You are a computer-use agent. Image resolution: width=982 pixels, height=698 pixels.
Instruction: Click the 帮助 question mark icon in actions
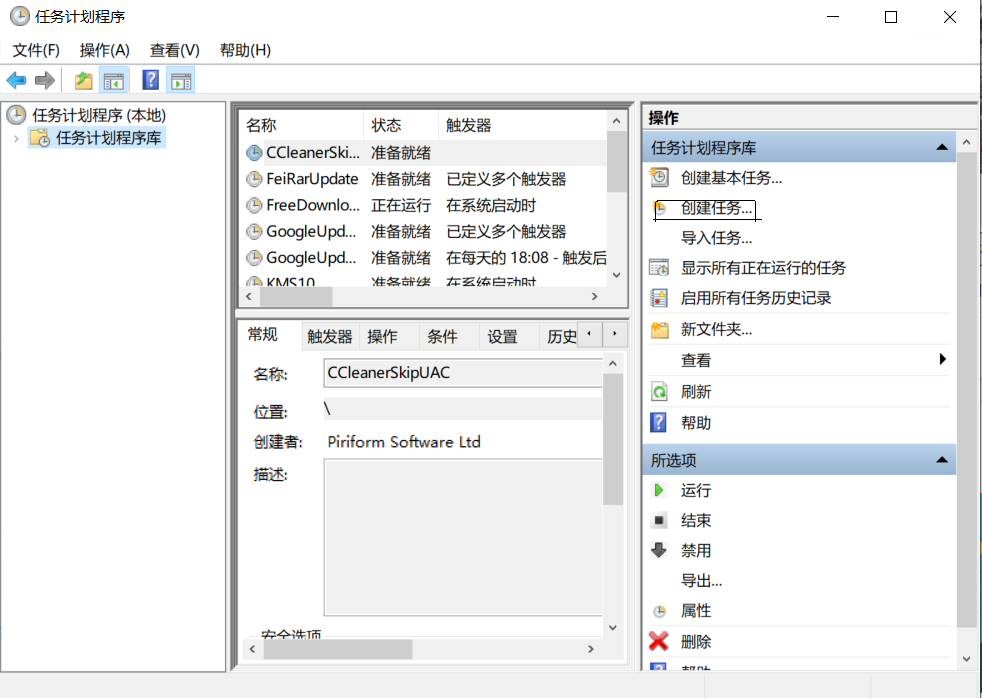click(659, 423)
